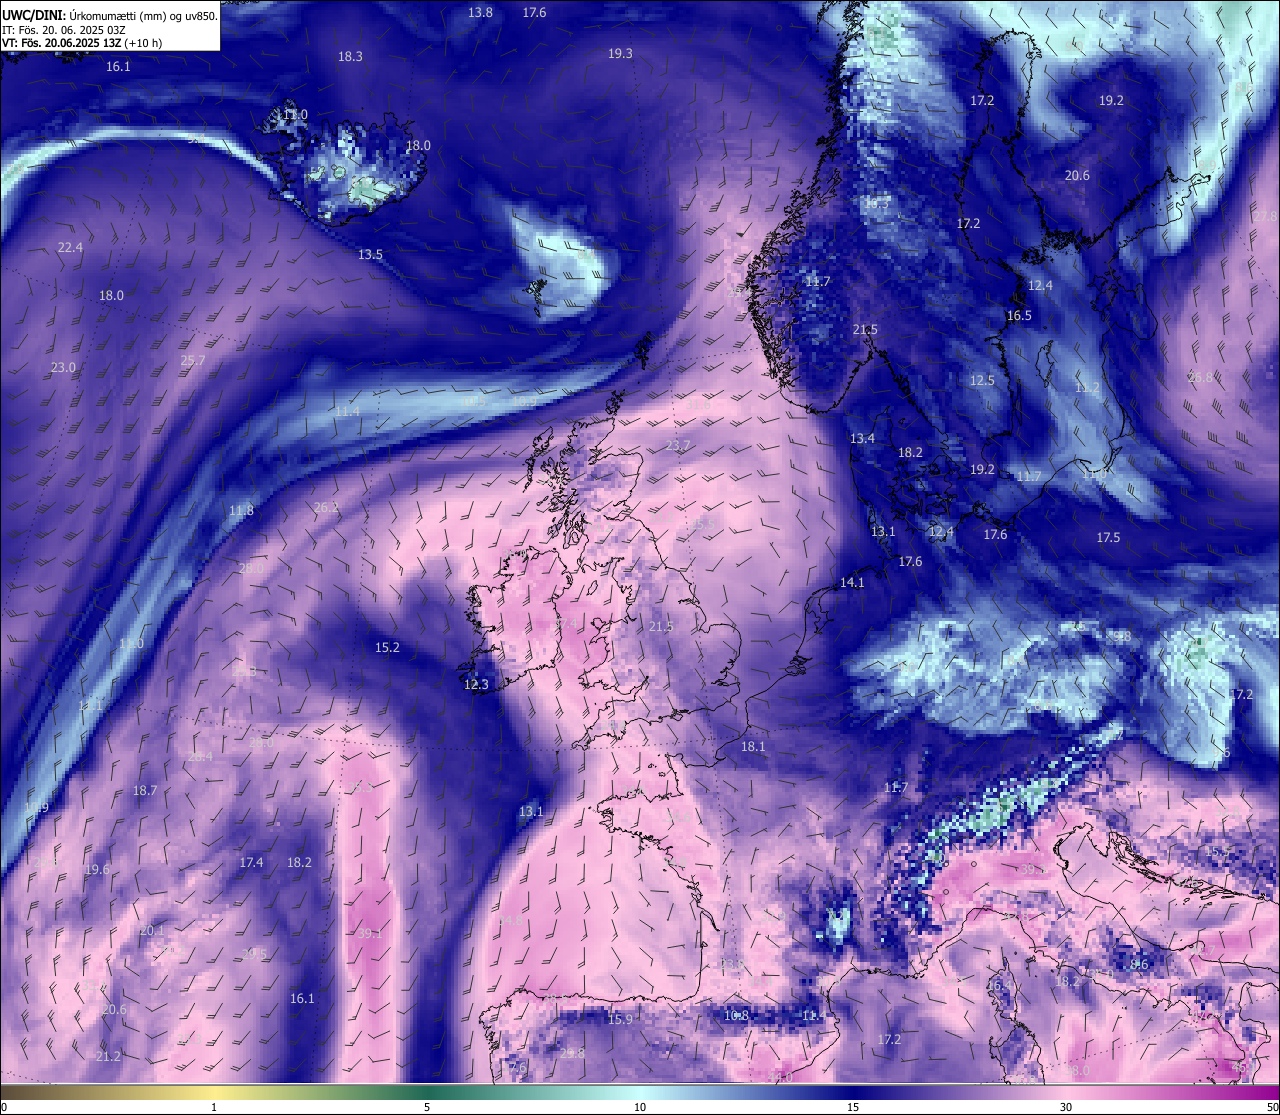Select the 26.2 value label
This screenshot has width=1280, height=1115.
point(326,507)
